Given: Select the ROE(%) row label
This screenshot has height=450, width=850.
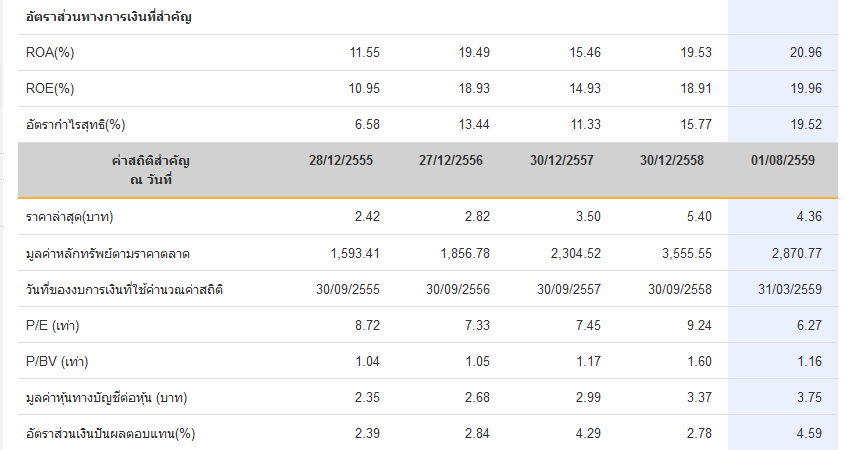Looking at the screenshot, I should tap(50, 88).
